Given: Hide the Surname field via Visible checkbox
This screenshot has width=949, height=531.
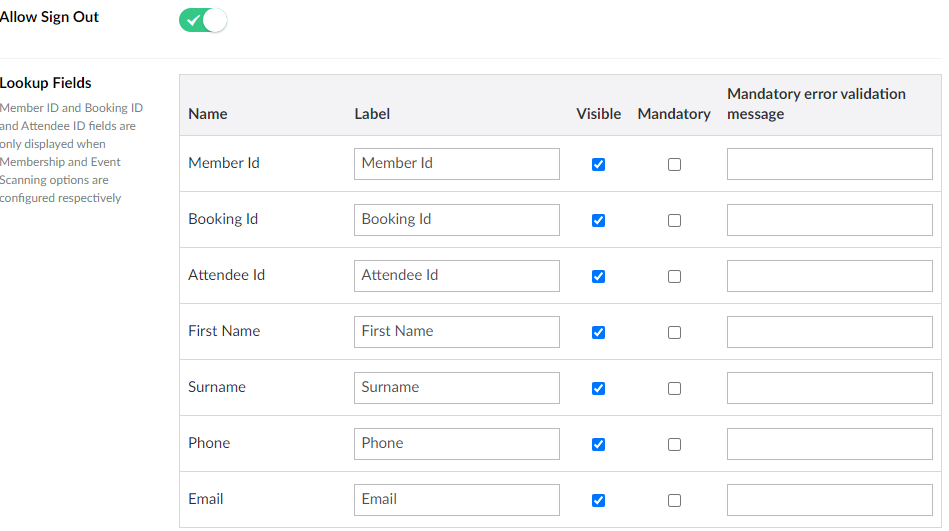Looking at the screenshot, I should click(x=598, y=388).
